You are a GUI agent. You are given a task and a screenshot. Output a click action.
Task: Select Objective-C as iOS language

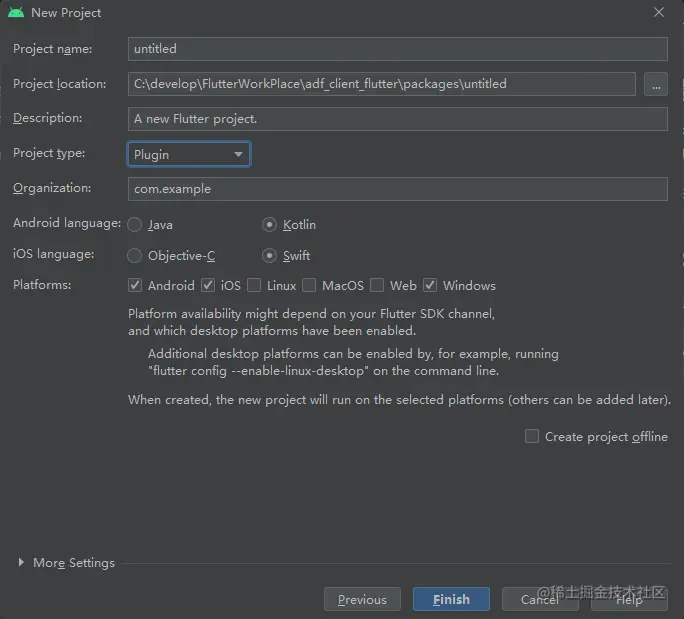tap(134, 256)
